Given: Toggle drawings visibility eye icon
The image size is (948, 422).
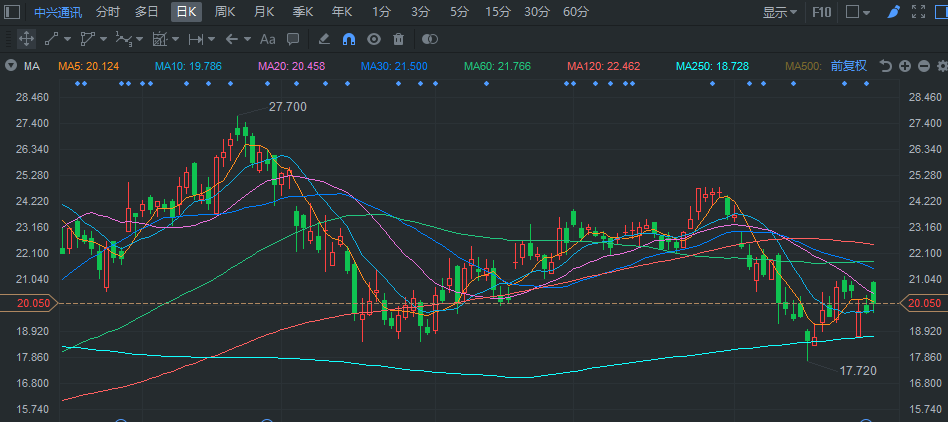Looking at the screenshot, I should (374, 39).
